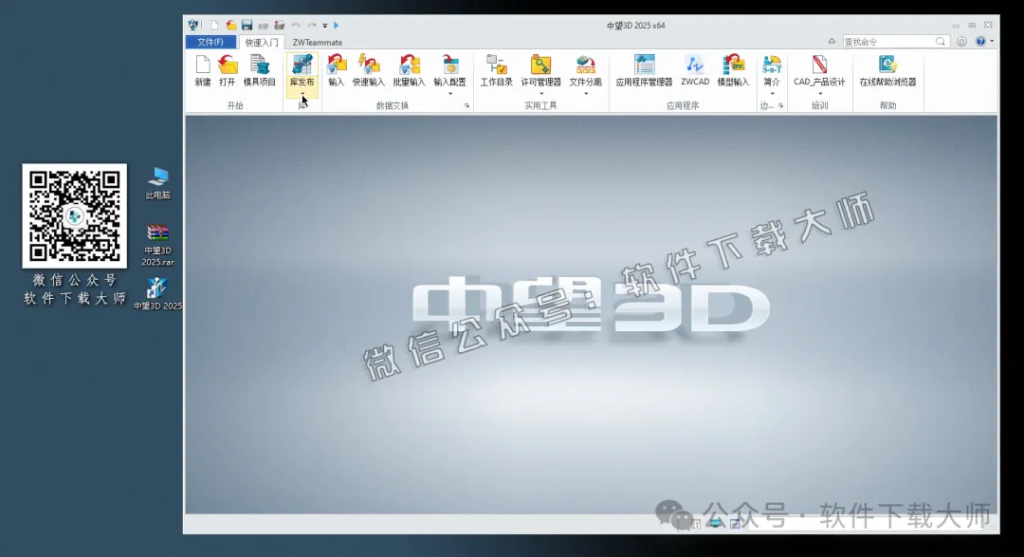This screenshot has height=557, width=1024.
Task: Select the 中望3D 2025.rar archive file
Action: (x=158, y=245)
